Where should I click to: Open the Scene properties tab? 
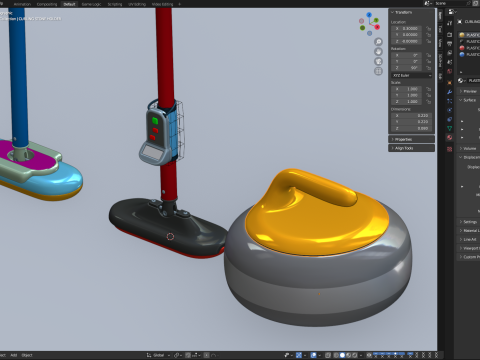pos(449,62)
